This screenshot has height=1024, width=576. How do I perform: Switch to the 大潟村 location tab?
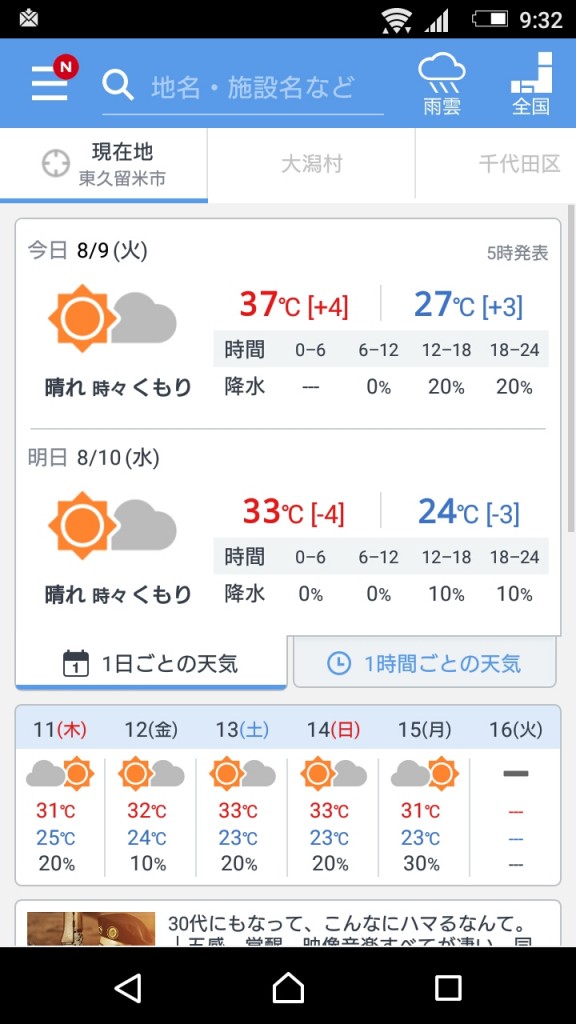coord(312,163)
